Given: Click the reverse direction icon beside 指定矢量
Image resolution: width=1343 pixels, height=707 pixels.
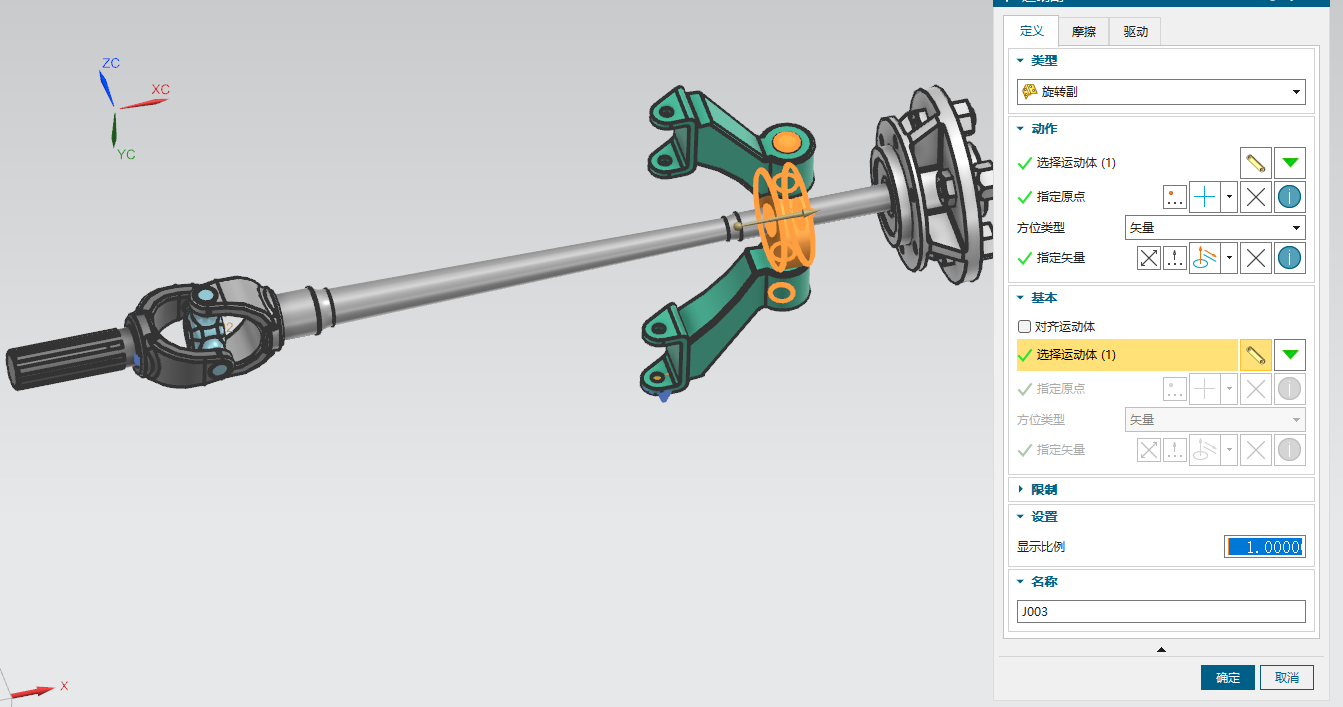Looking at the screenshot, I should pyautogui.click(x=1149, y=258).
